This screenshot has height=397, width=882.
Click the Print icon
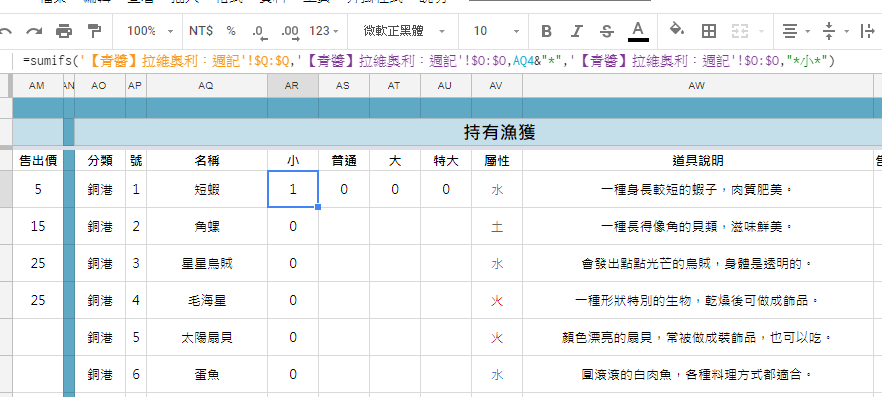click(64, 31)
